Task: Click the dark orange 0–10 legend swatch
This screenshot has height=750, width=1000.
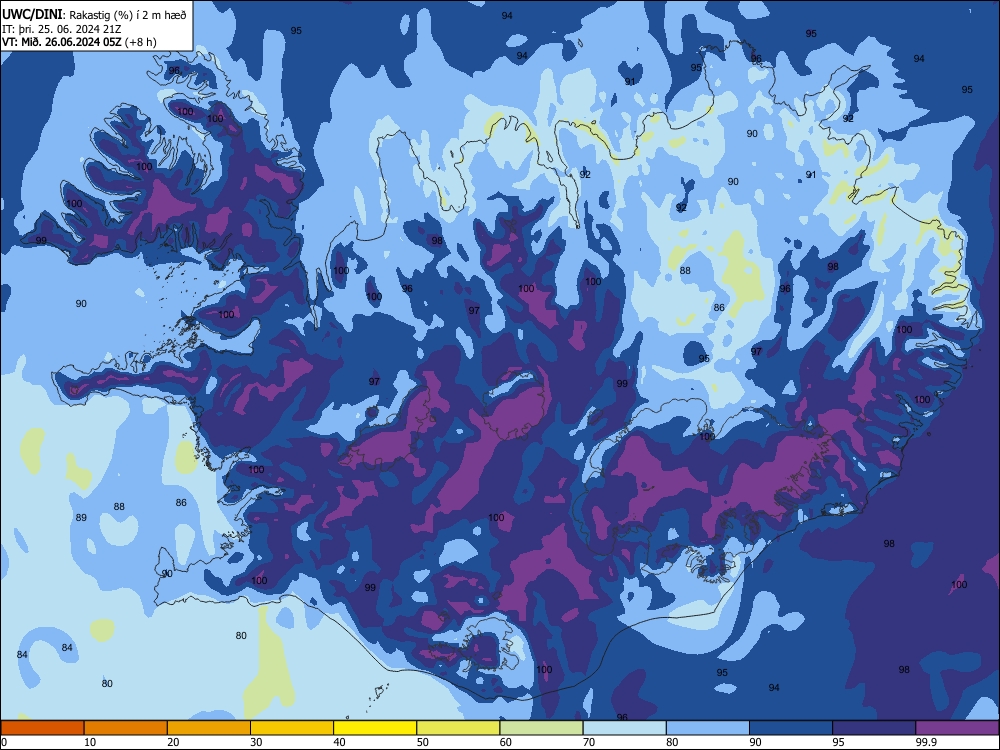Action: point(42,728)
